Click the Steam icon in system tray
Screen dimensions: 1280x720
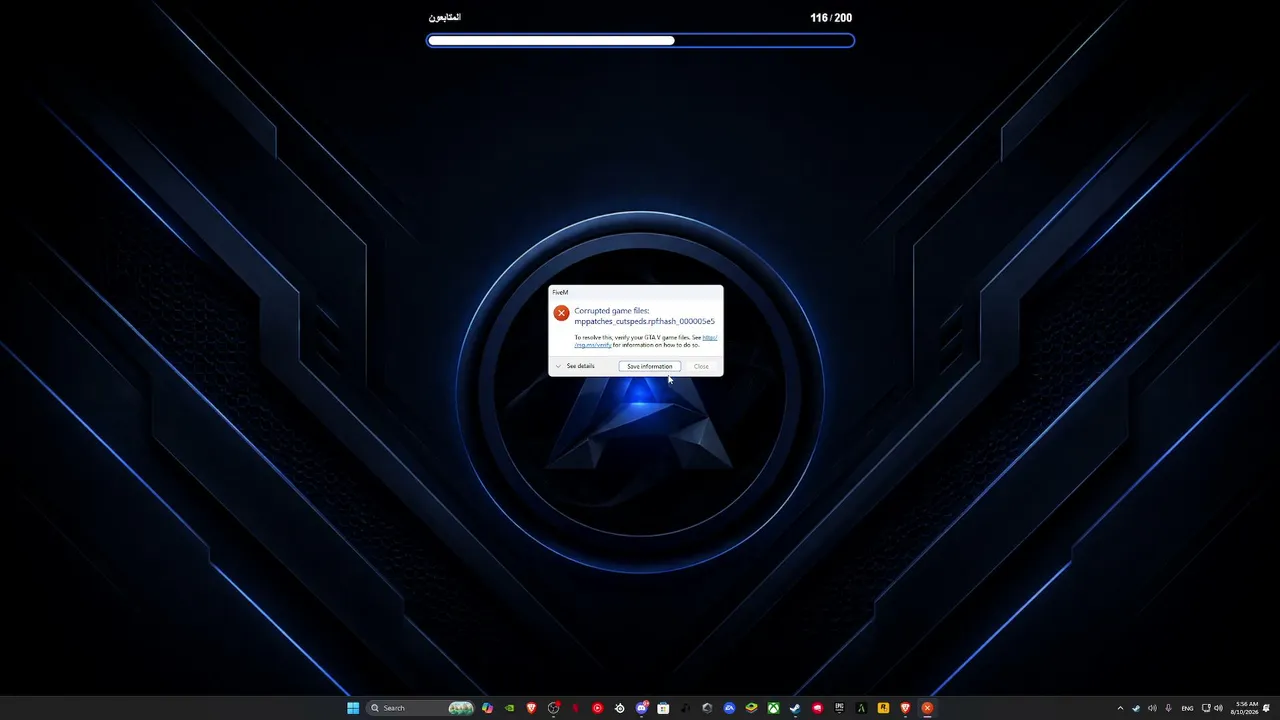1136,708
